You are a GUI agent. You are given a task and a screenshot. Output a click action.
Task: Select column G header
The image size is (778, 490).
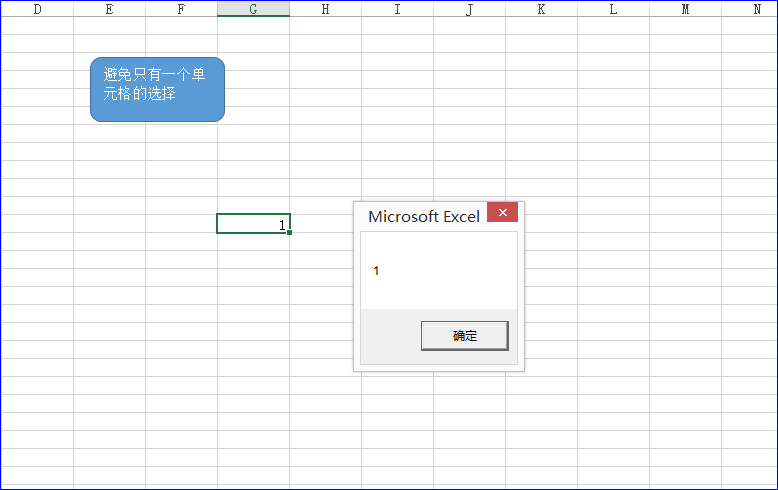point(253,9)
